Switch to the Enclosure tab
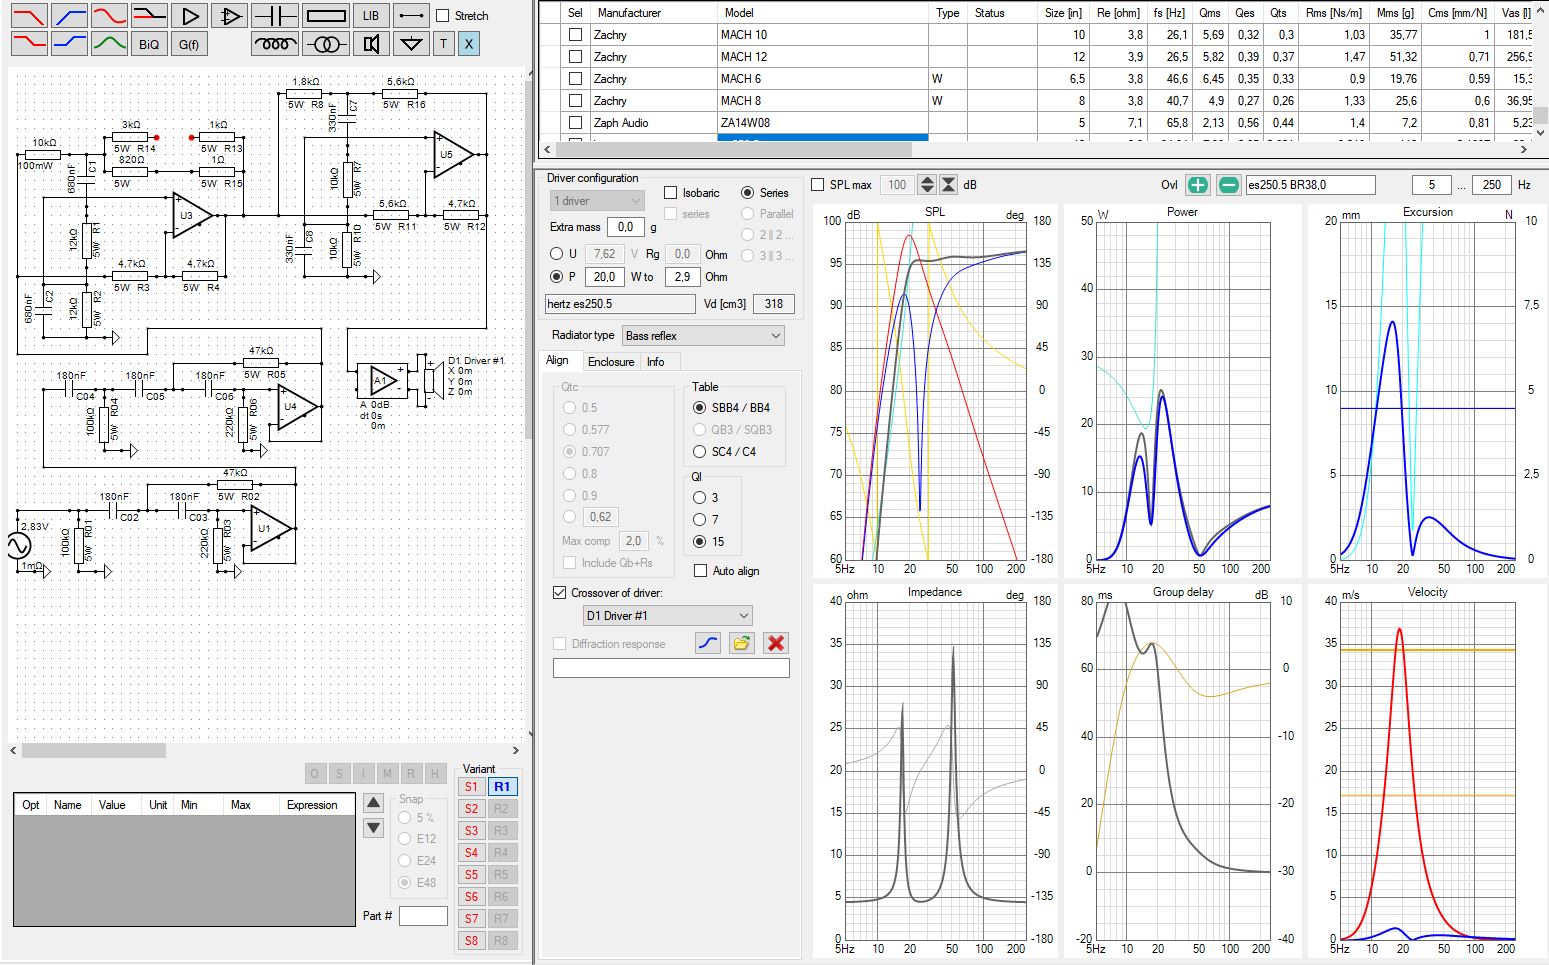Screen dimensions: 1549x965 click(611, 362)
